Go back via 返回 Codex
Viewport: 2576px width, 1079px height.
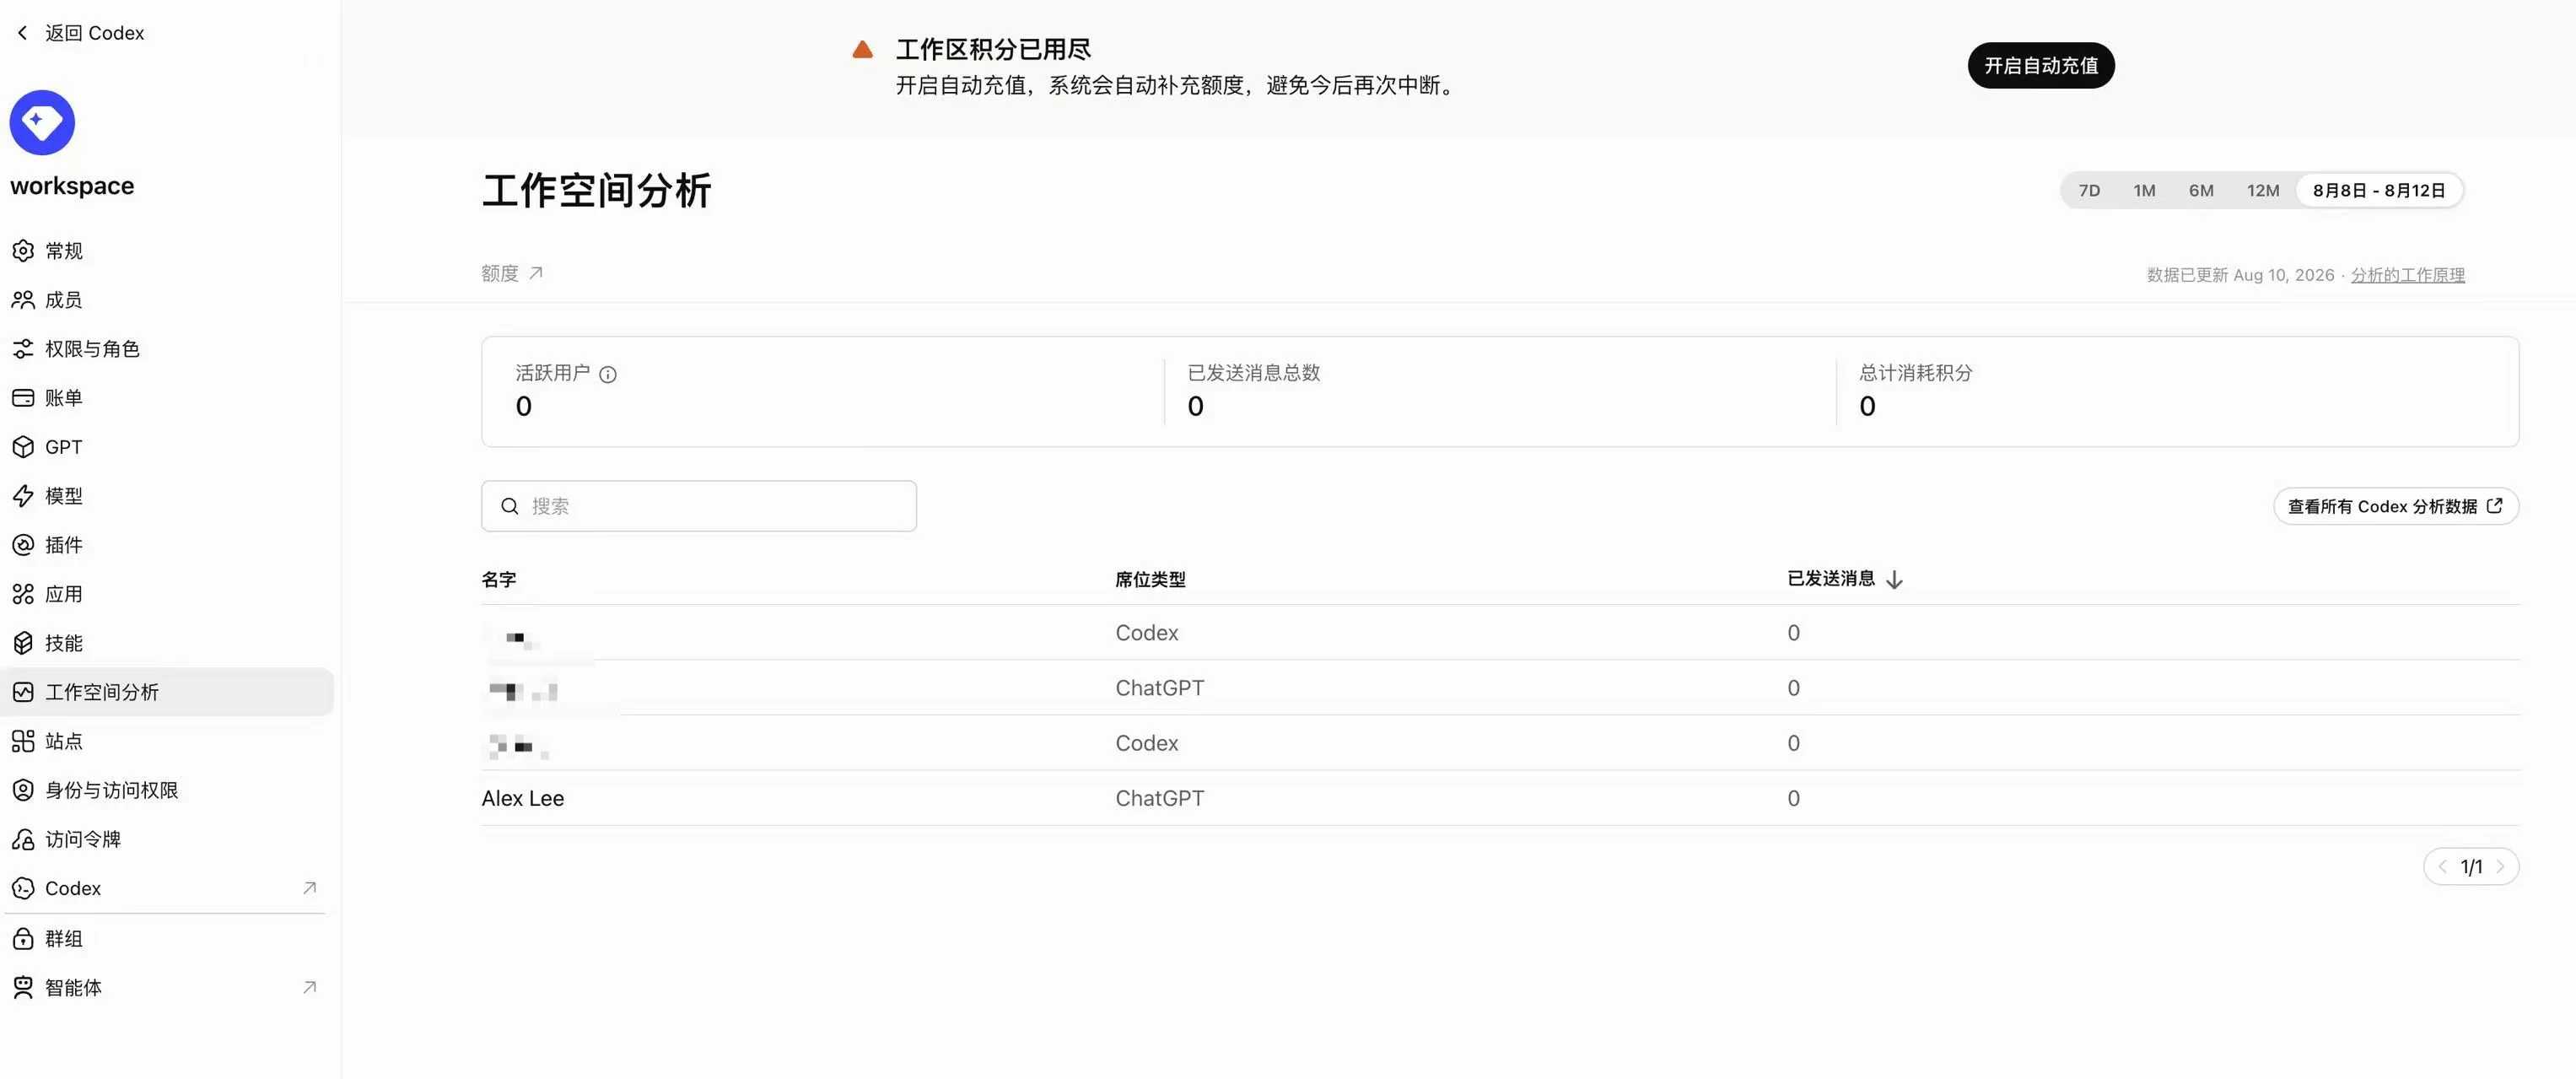[x=81, y=33]
